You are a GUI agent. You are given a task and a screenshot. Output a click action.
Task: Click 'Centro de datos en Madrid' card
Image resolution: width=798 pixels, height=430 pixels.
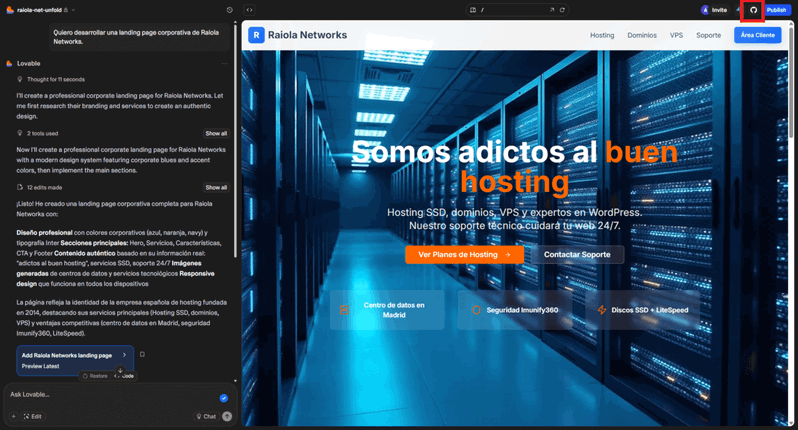[387, 310]
